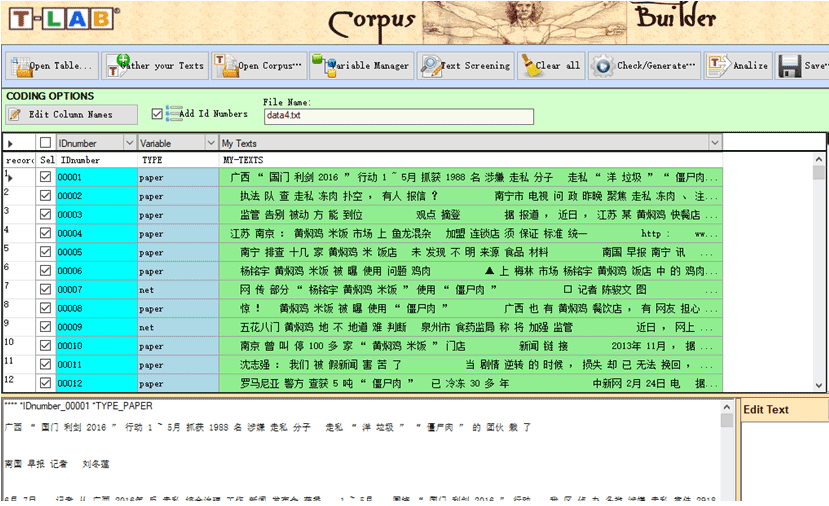Click the grid header row arrow
The height and width of the screenshot is (506, 829).
pyautogui.click(x=10, y=143)
